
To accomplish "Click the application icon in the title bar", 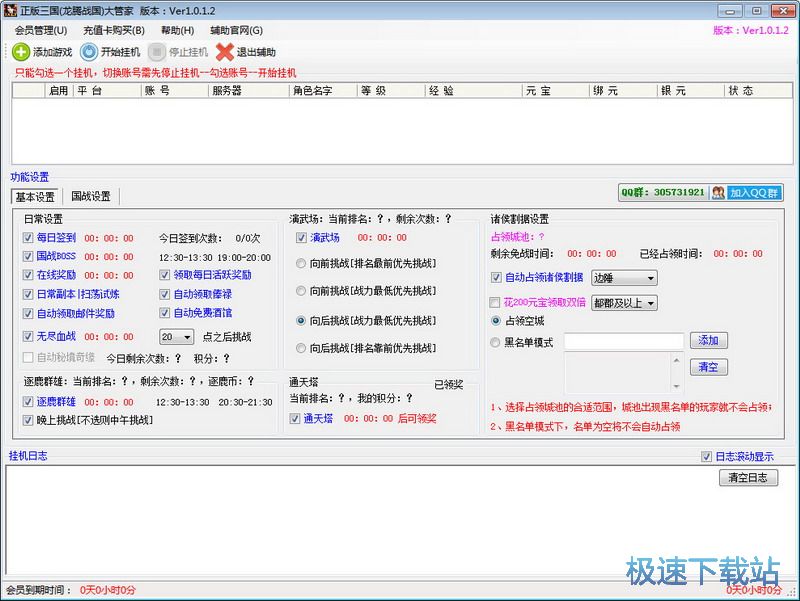I will [11, 10].
